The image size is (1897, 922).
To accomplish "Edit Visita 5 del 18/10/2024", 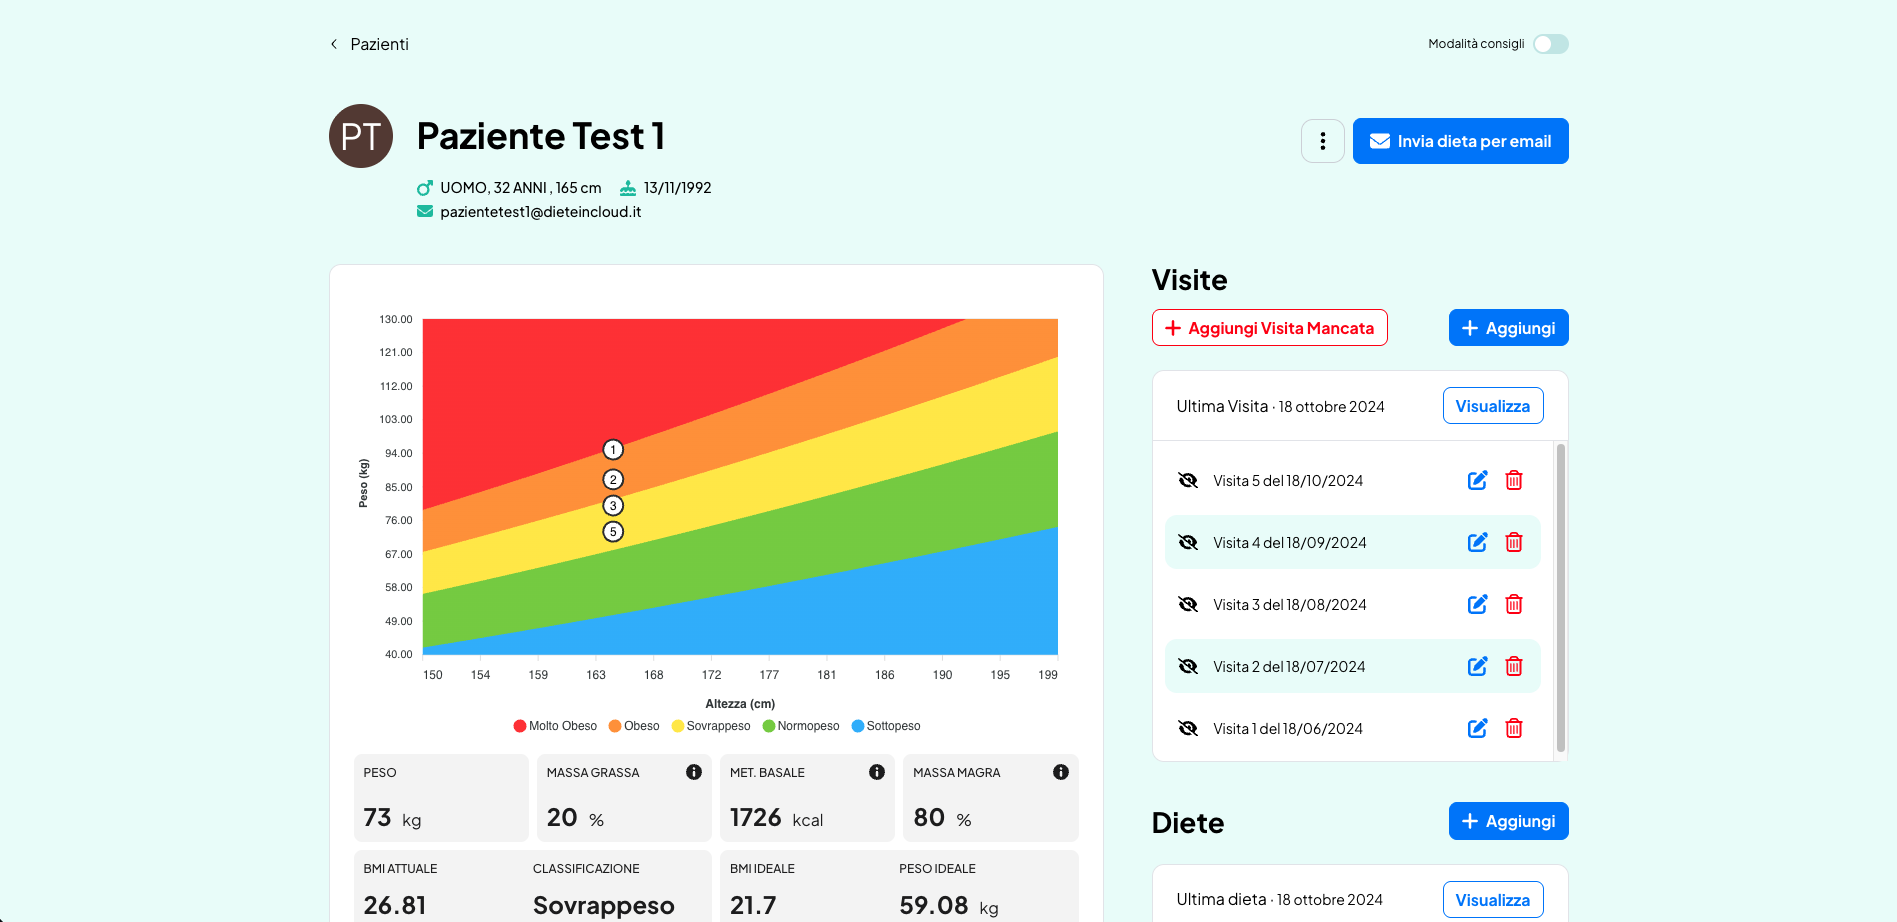I will [1477, 481].
